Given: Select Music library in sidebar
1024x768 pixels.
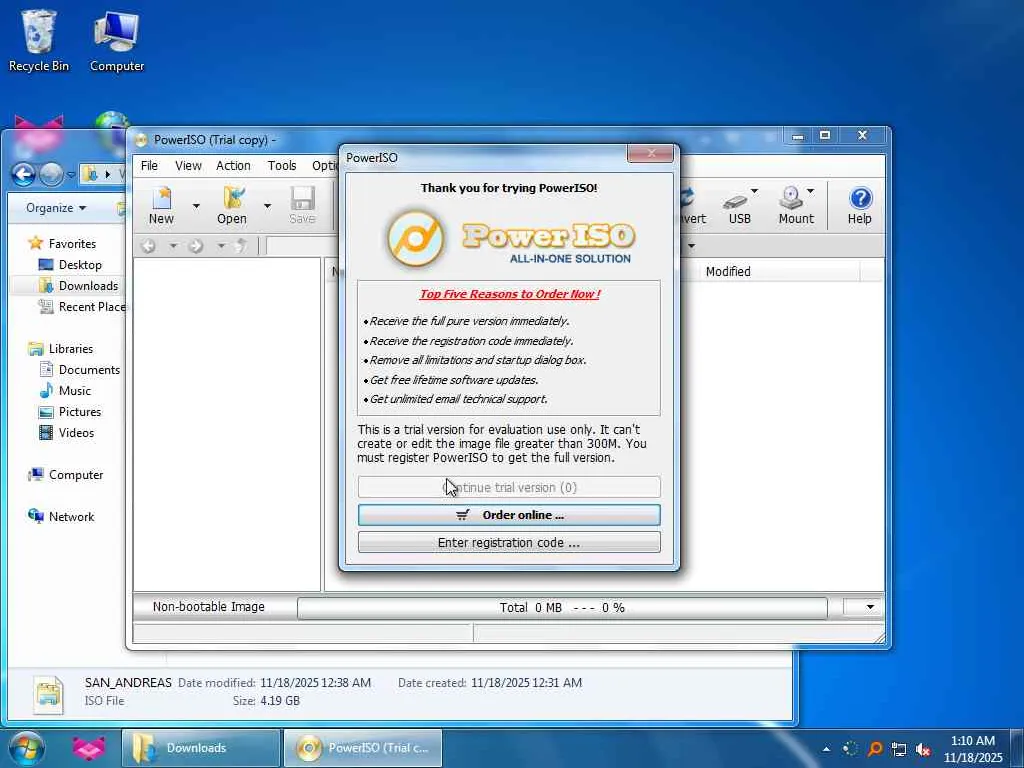Looking at the screenshot, I should click(x=74, y=391).
